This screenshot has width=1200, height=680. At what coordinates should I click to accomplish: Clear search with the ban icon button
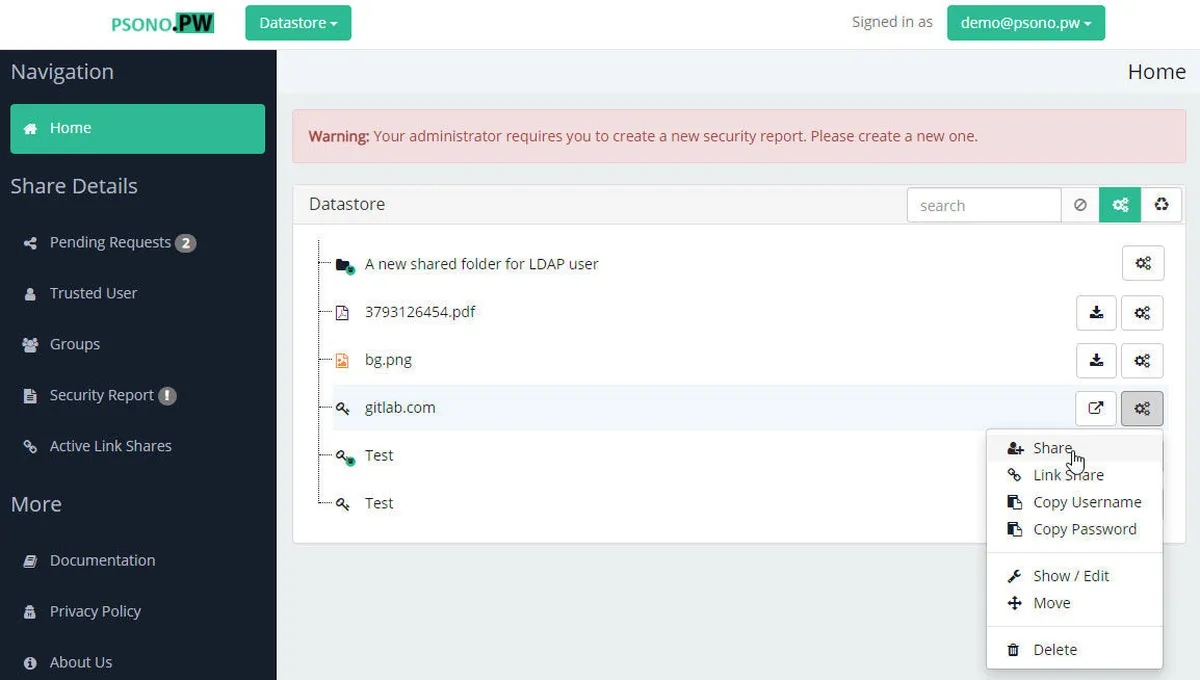pyautogui.click(x=1080, y=205)
